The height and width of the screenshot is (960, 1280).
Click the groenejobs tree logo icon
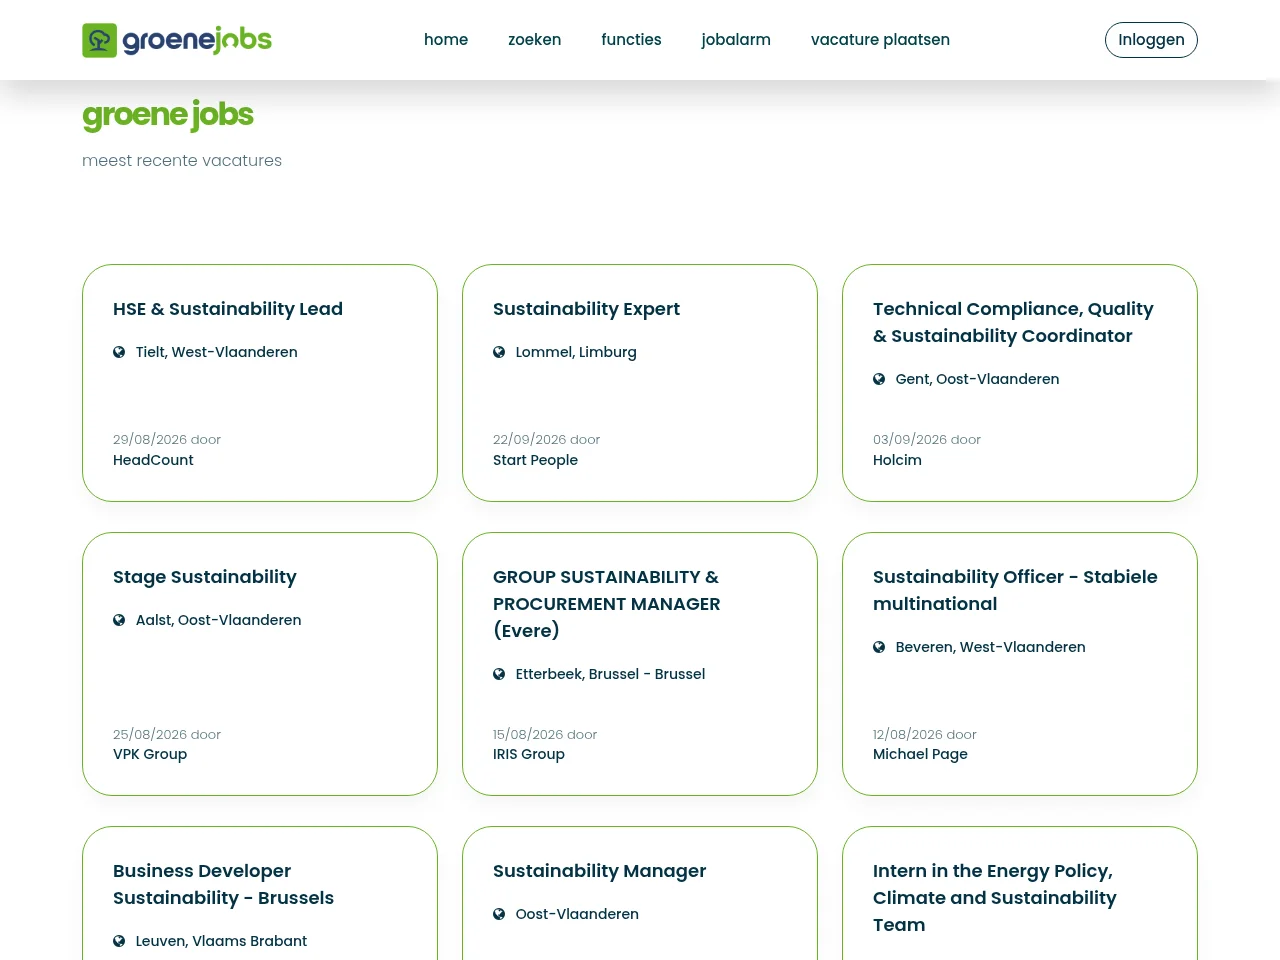point(99,40)
